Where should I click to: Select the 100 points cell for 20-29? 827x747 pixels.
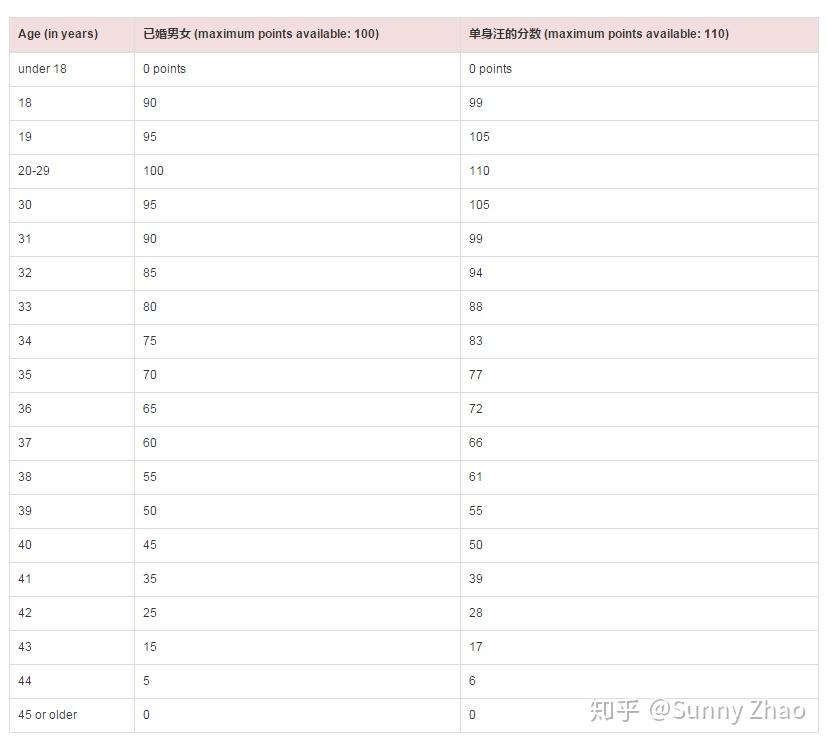click(153, 171)
